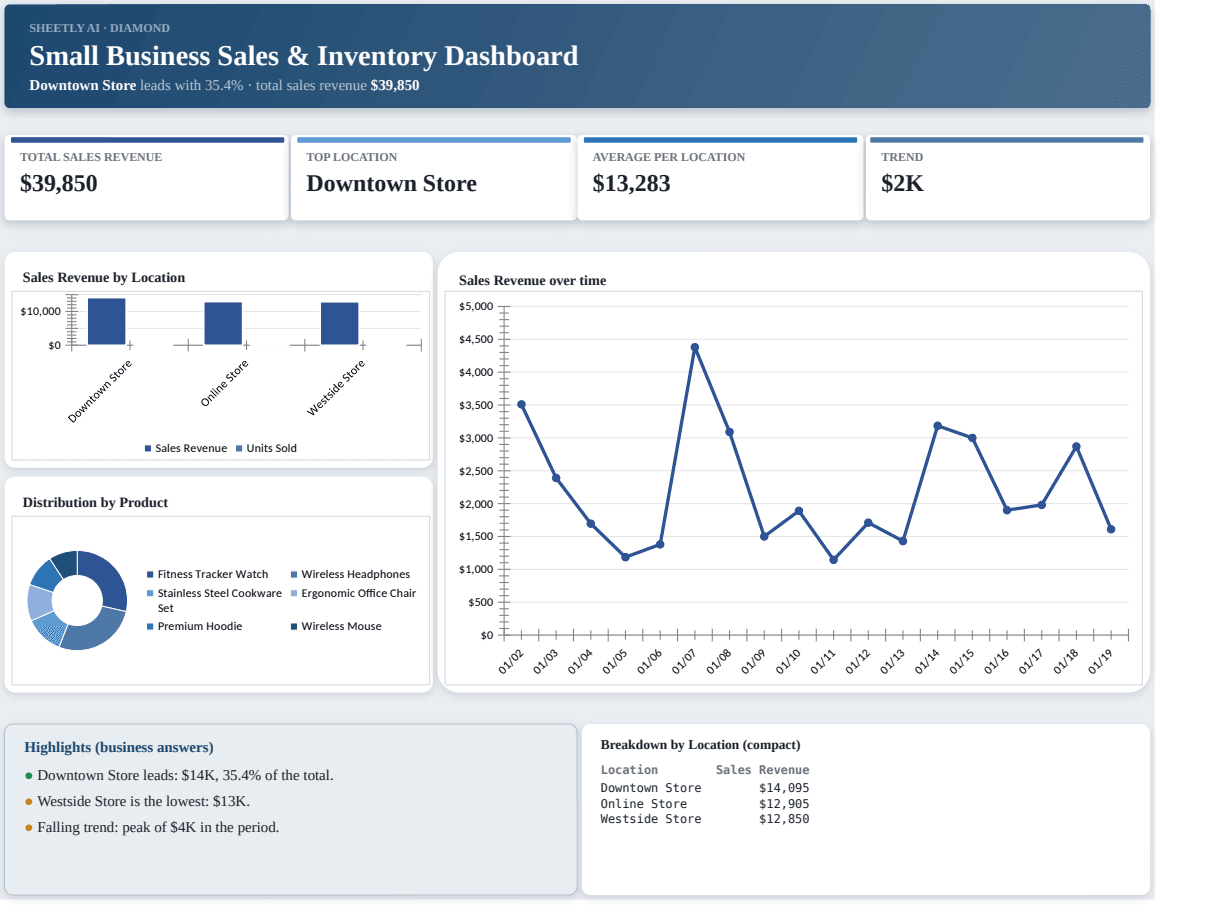Select the line chart data point for 01/08
This screenshot has width=1227, height=922.
pyautogui.click(x=729, y=432)
